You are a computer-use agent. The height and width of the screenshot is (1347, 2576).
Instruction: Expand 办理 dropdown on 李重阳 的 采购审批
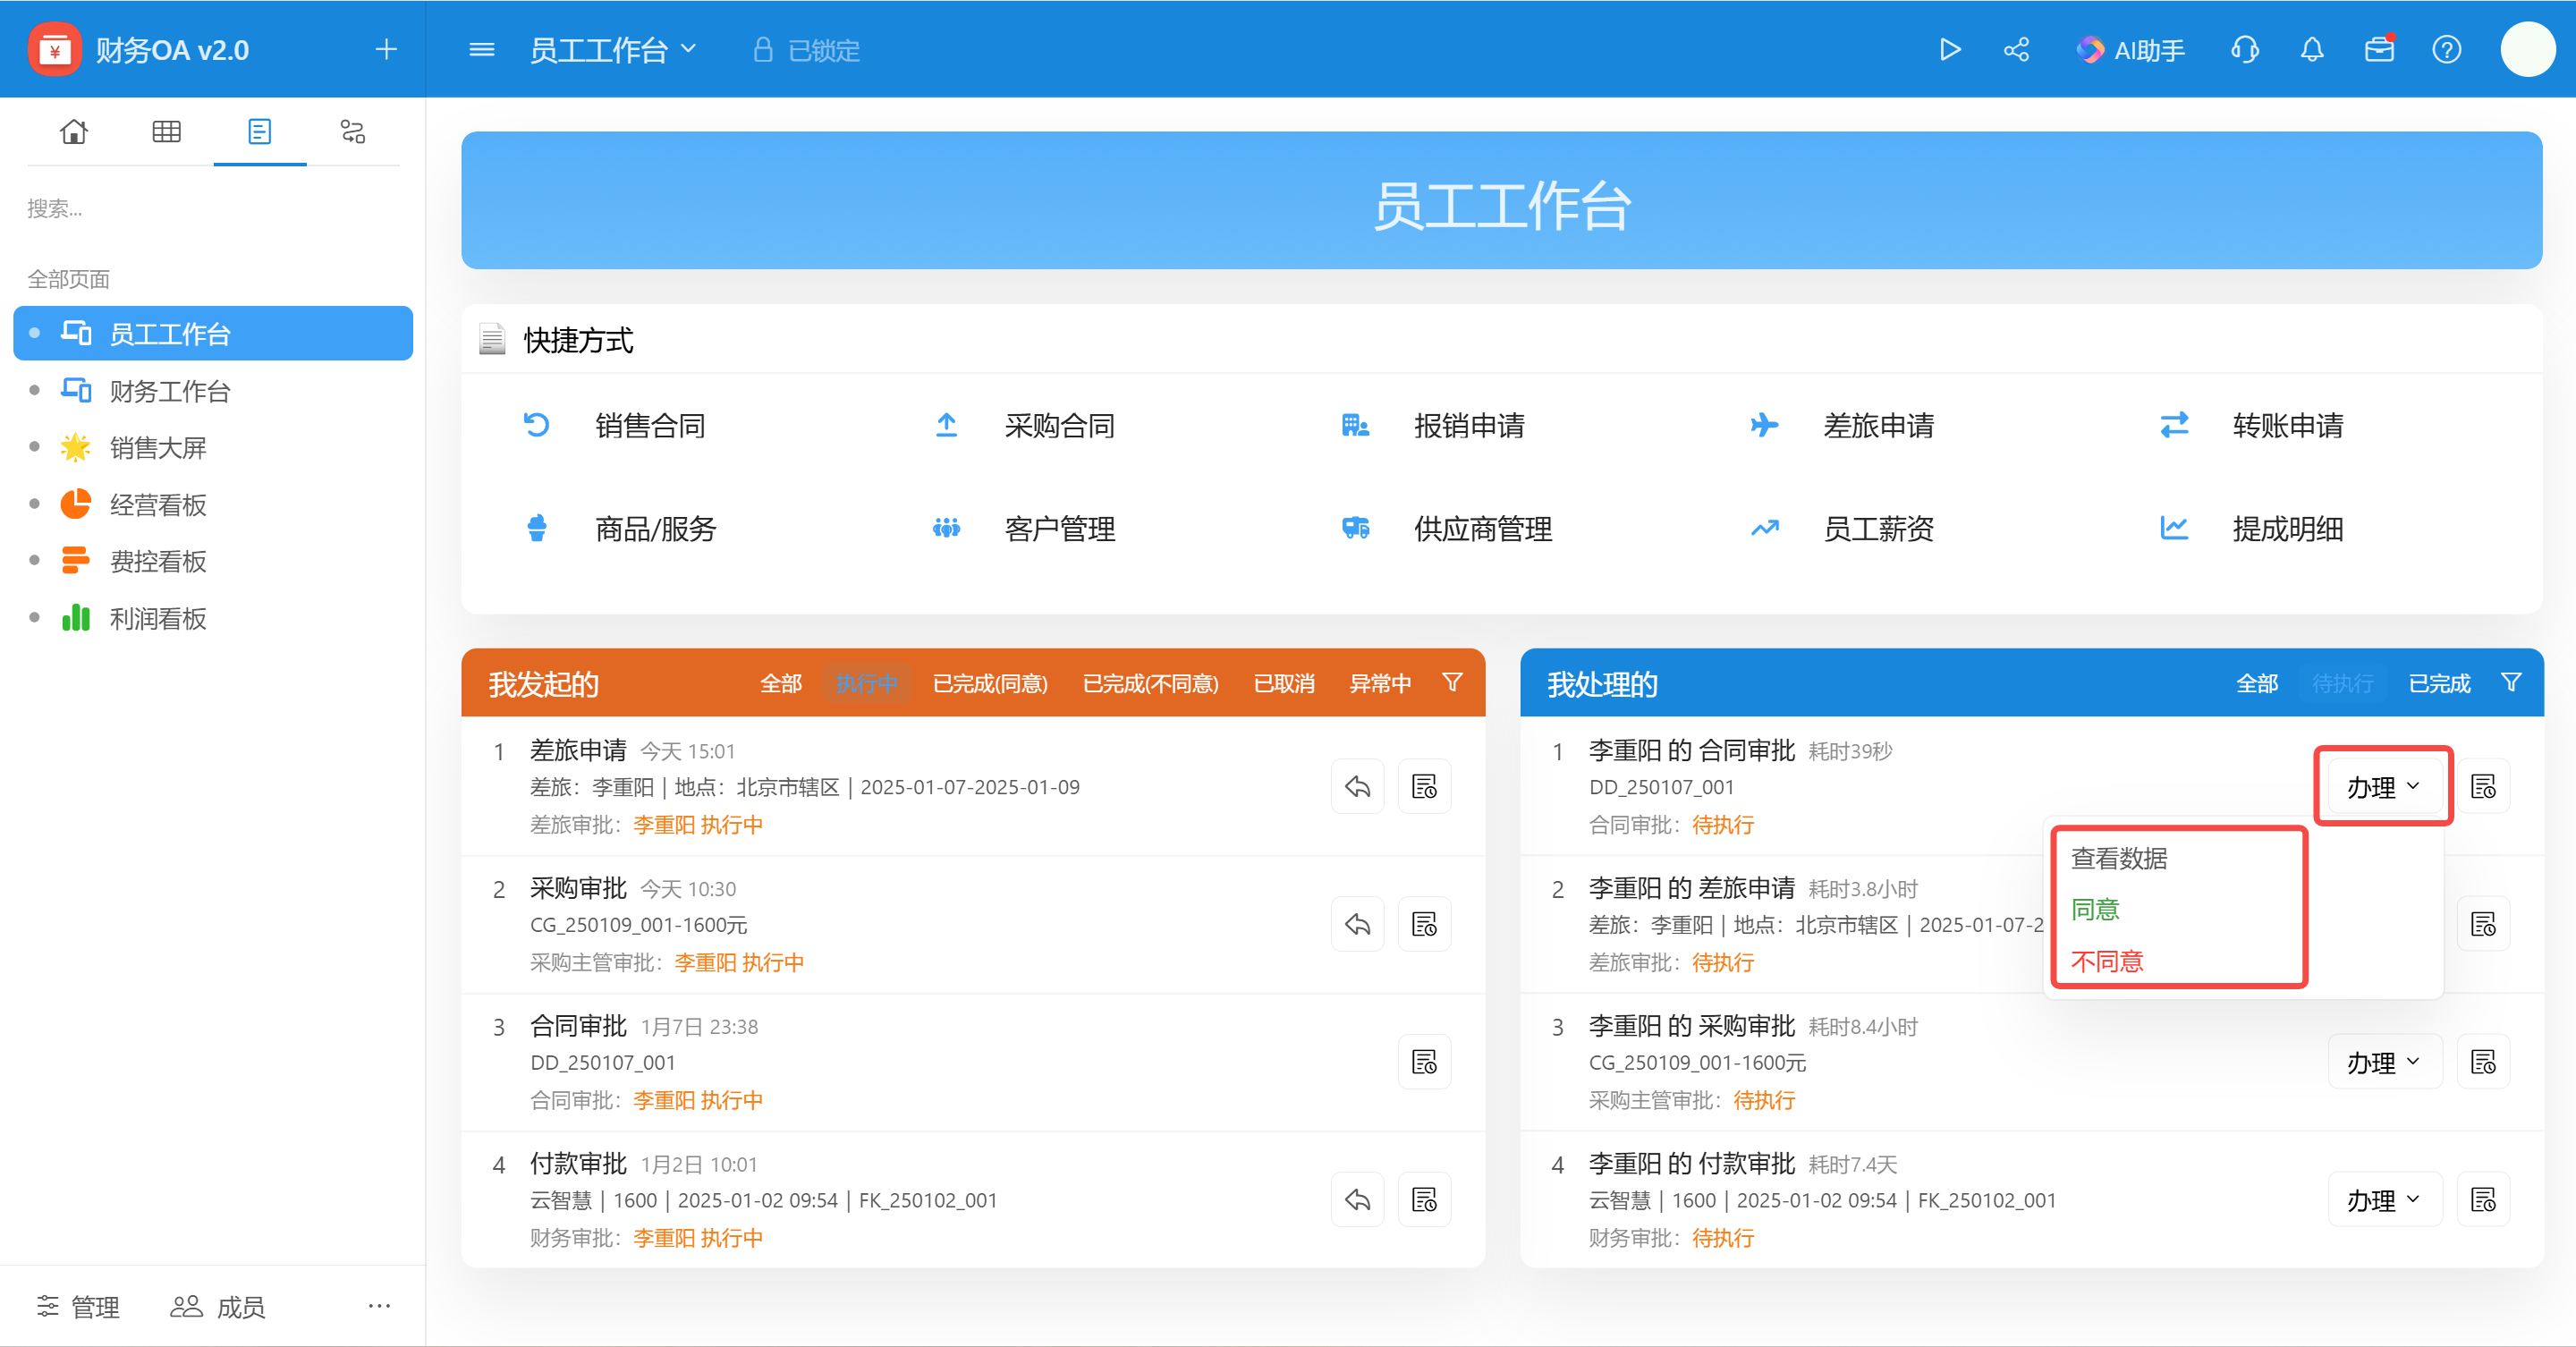(2384, 1062)
